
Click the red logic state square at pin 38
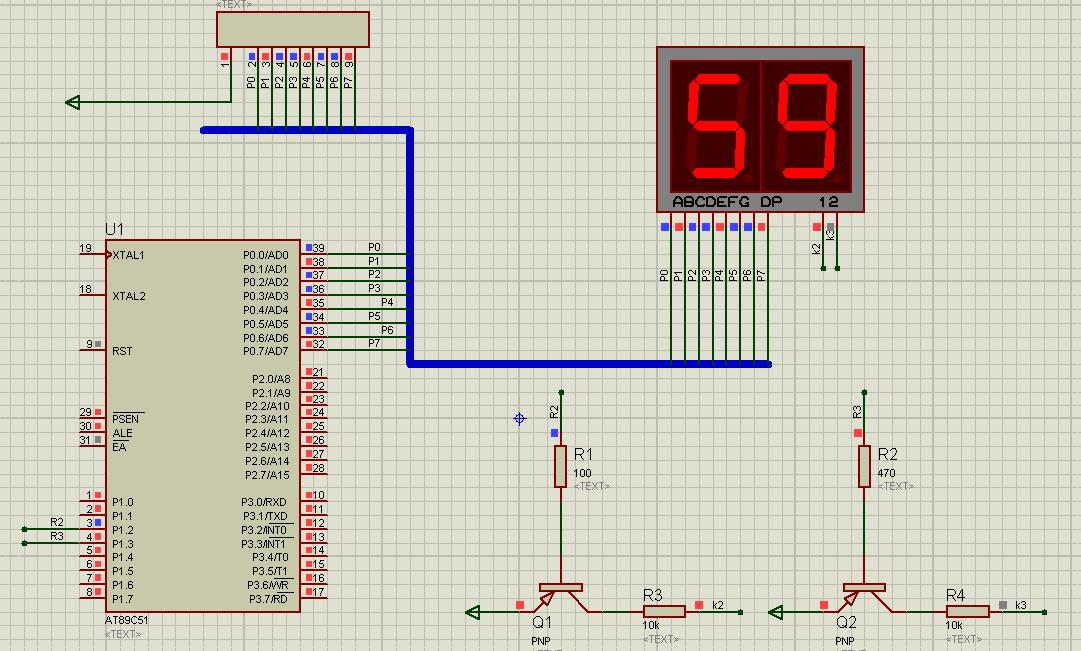point(309,261)
